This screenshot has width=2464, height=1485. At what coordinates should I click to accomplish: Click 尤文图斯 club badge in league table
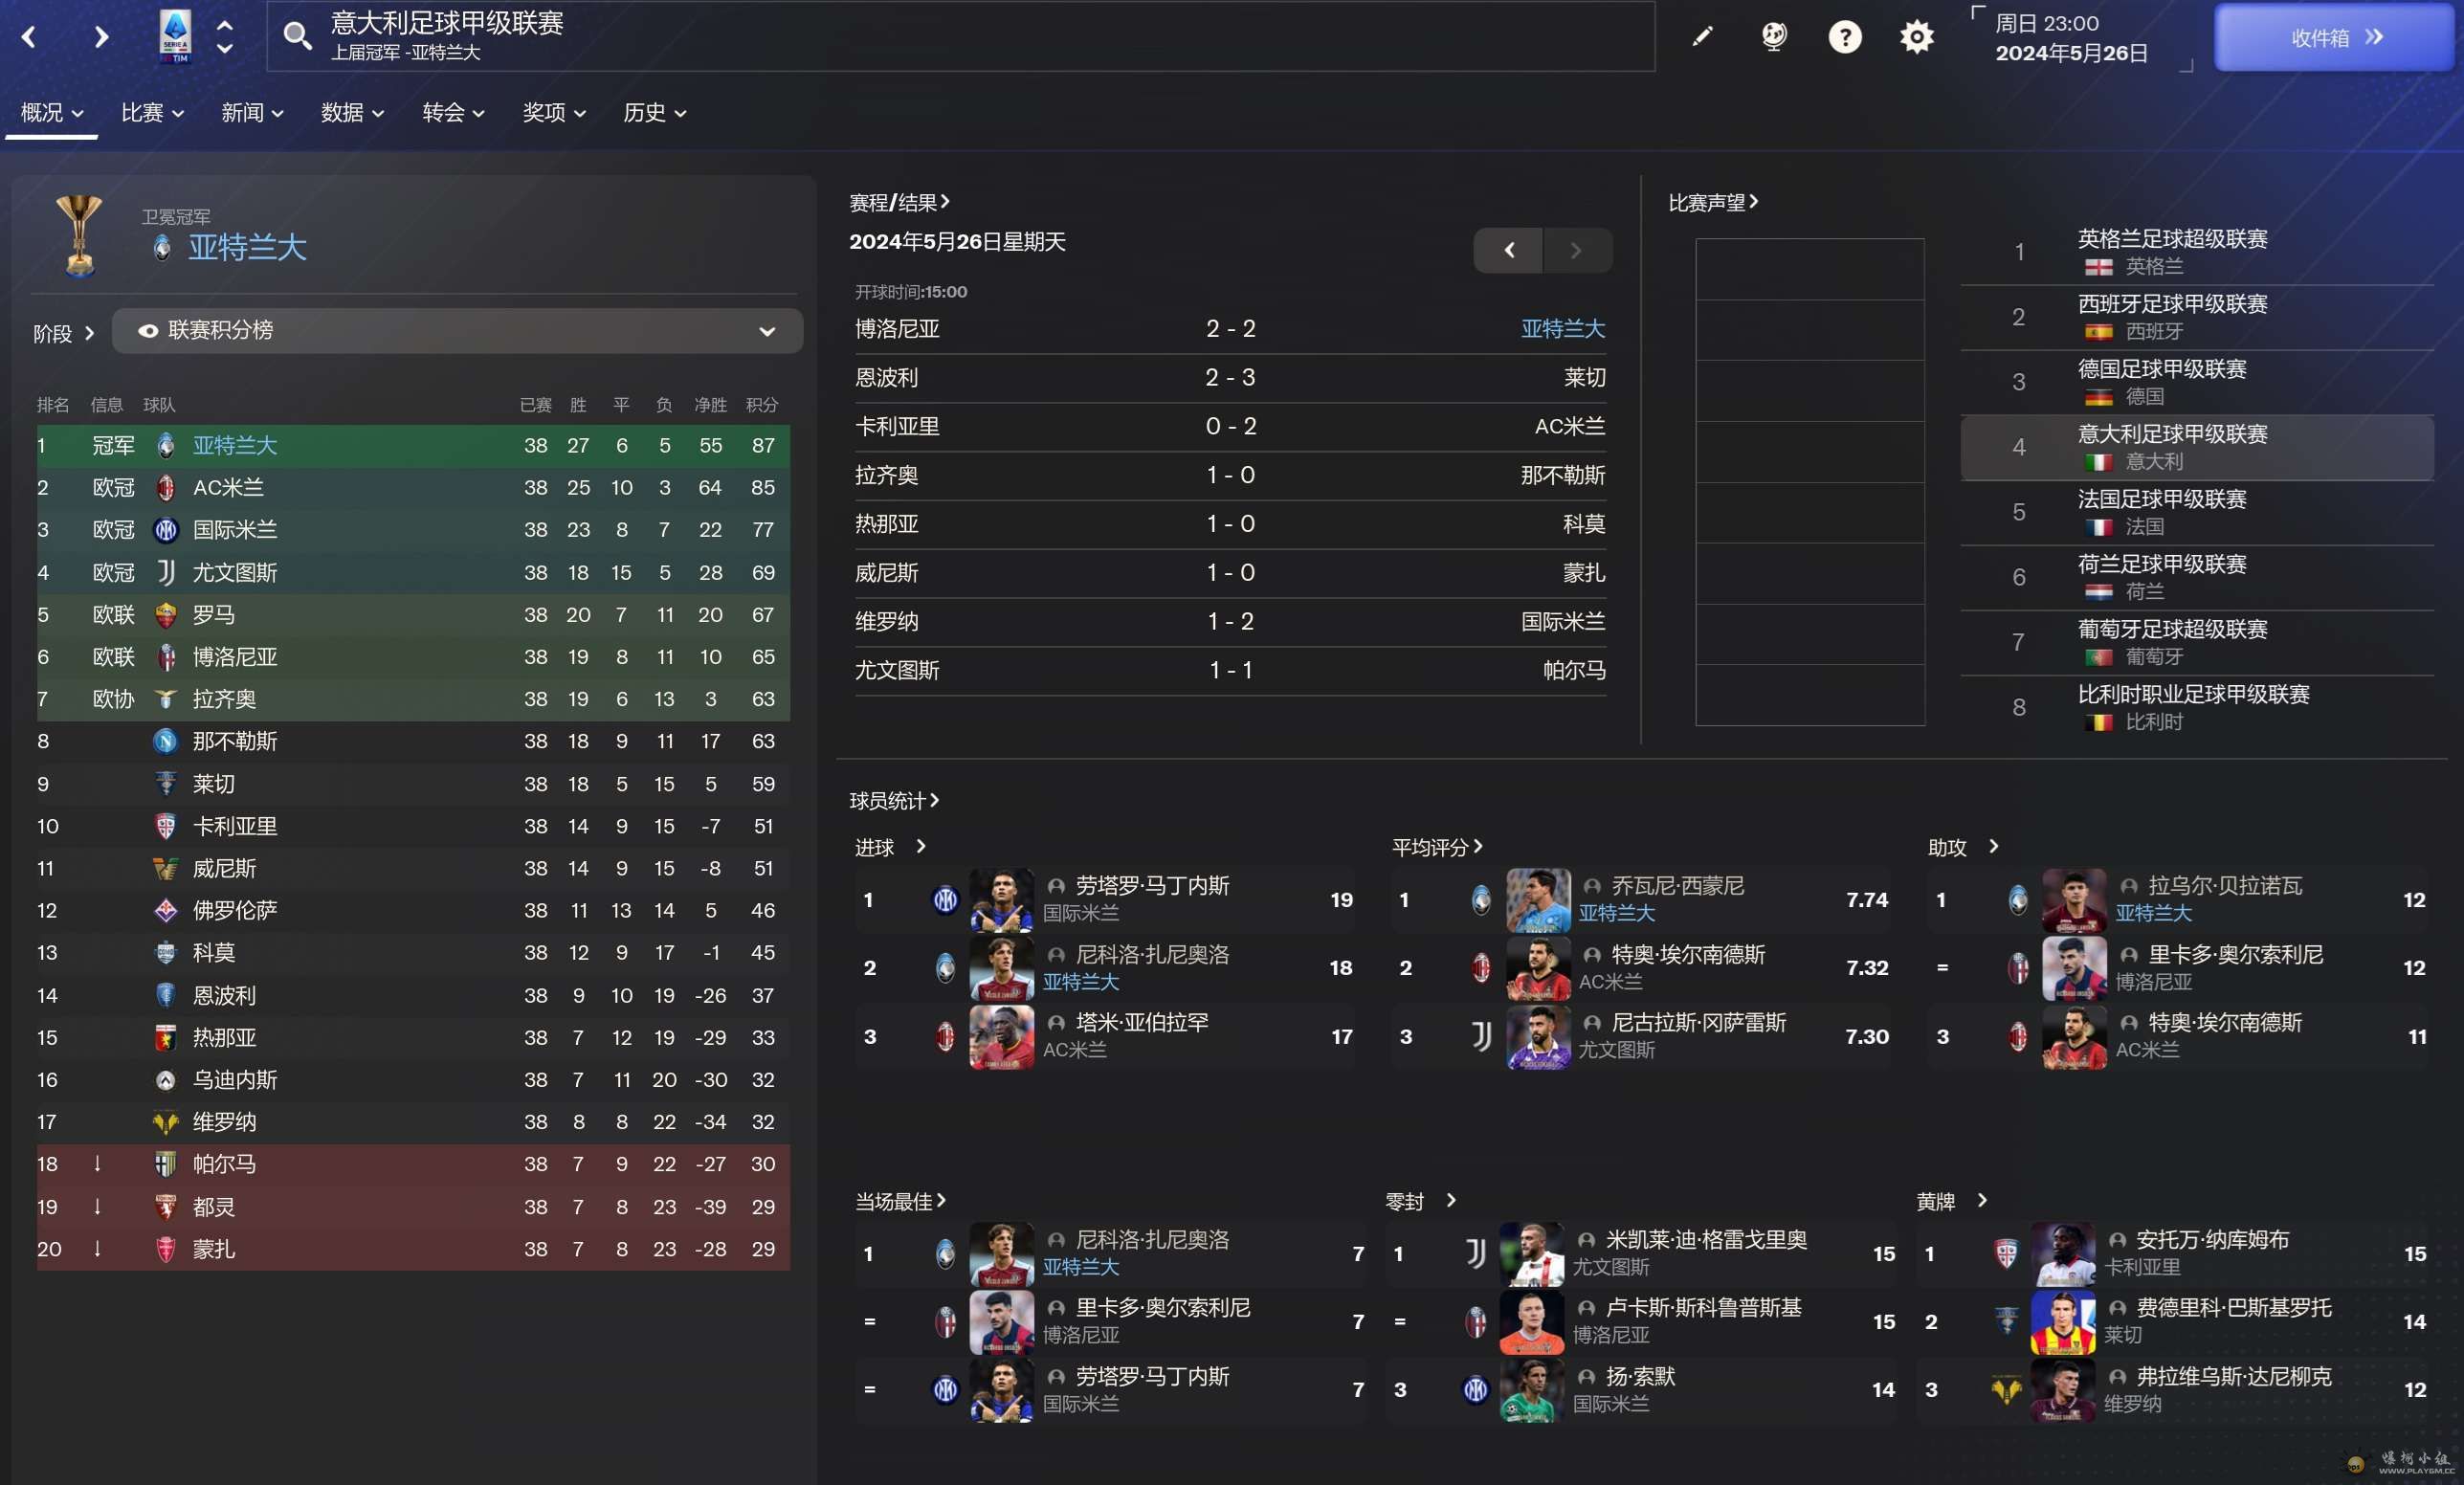click(166, 572)
